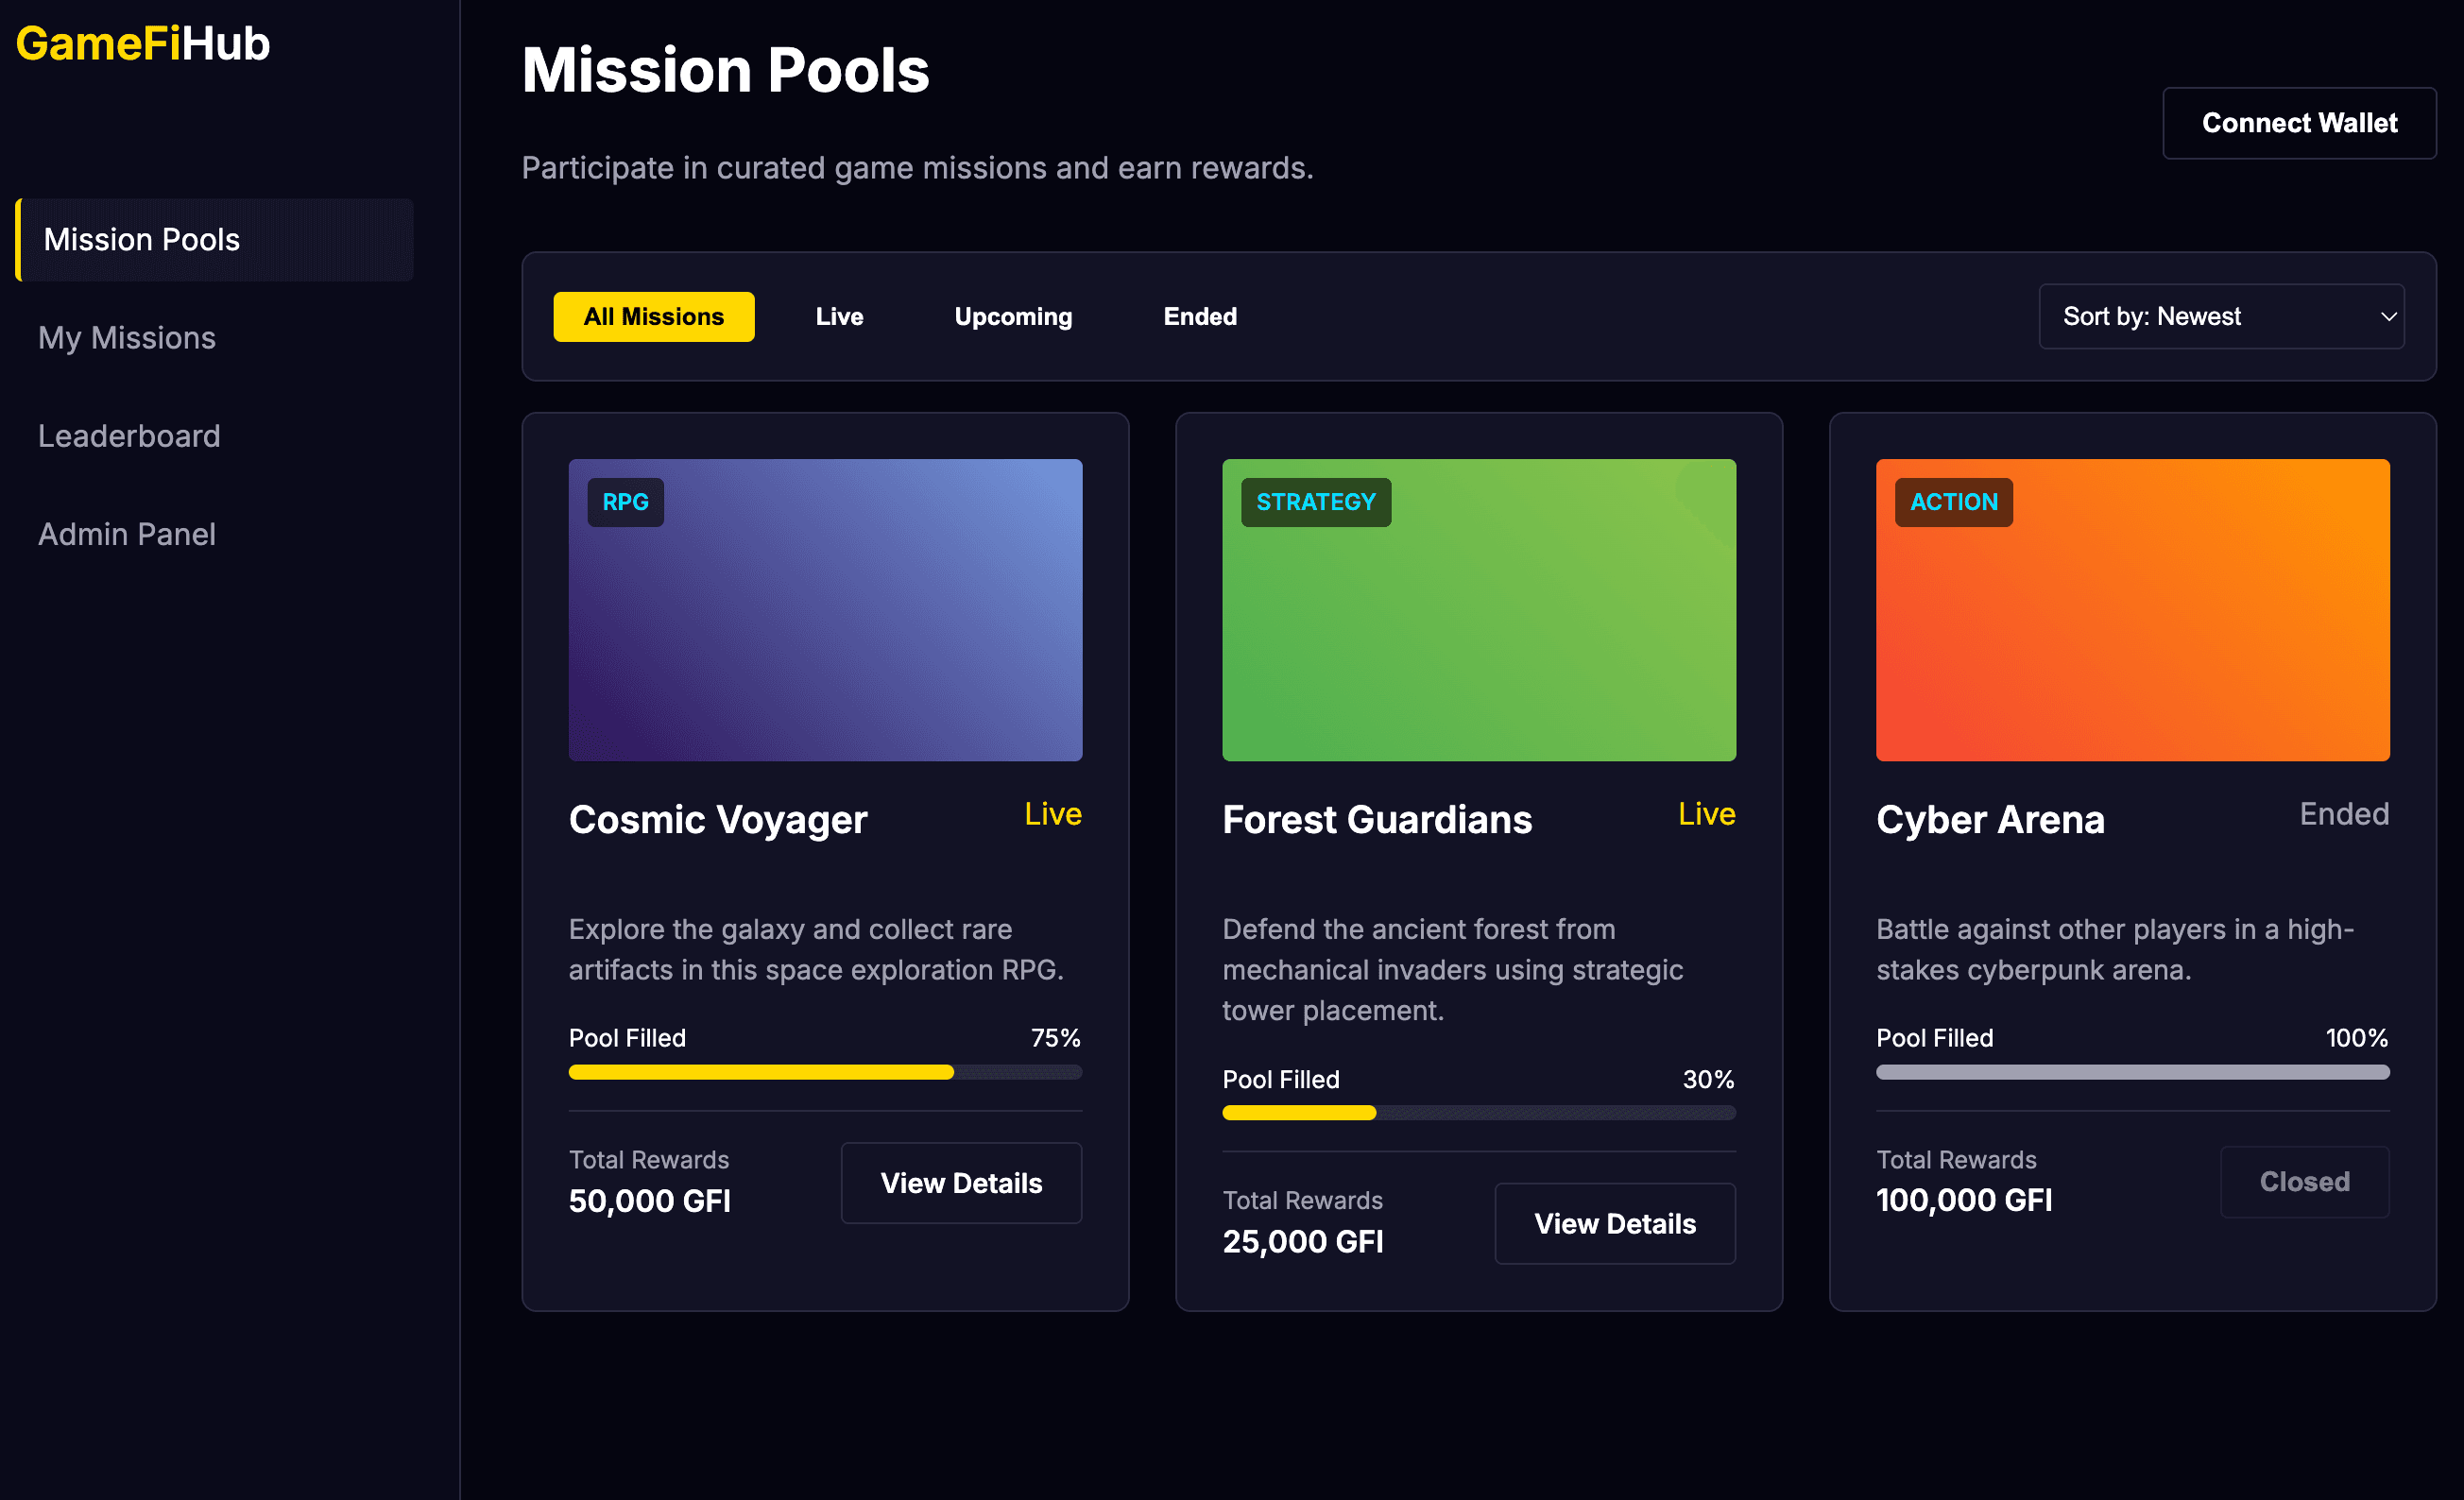Click Connect Wallet
The width and height of the screenshot is (2464, 1500).
[x=2299, y=123]
